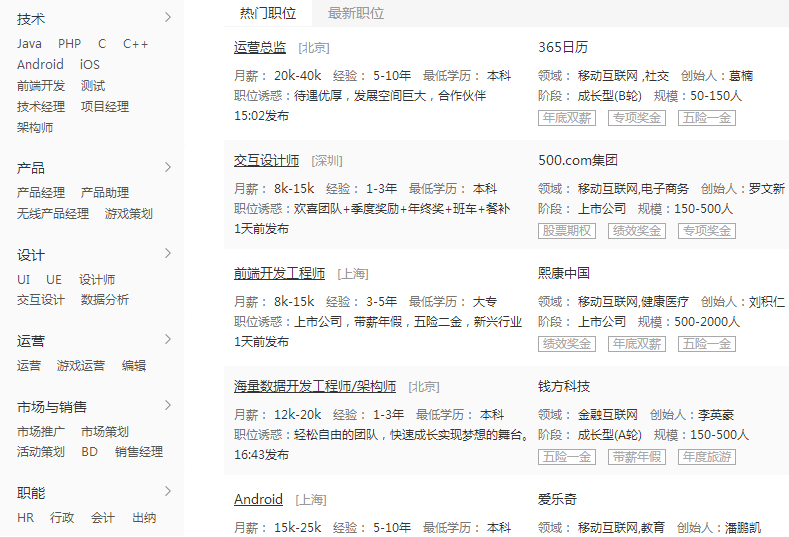Visit the 熙康中国 company page

tap(564, 273)
